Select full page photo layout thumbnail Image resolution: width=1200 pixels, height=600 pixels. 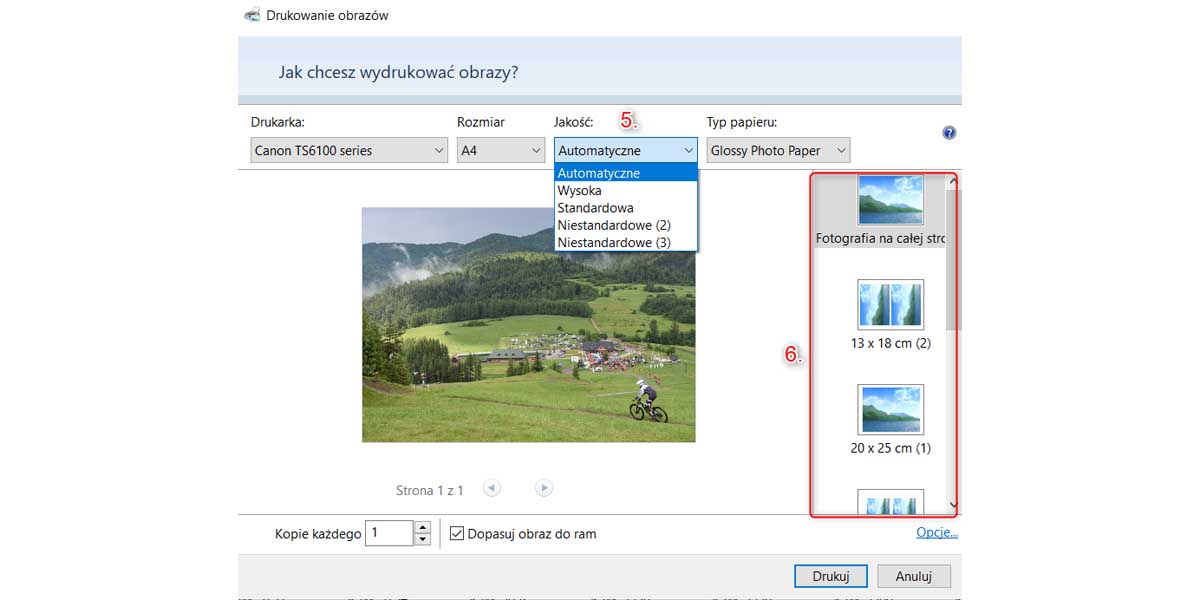click(890, 201)
